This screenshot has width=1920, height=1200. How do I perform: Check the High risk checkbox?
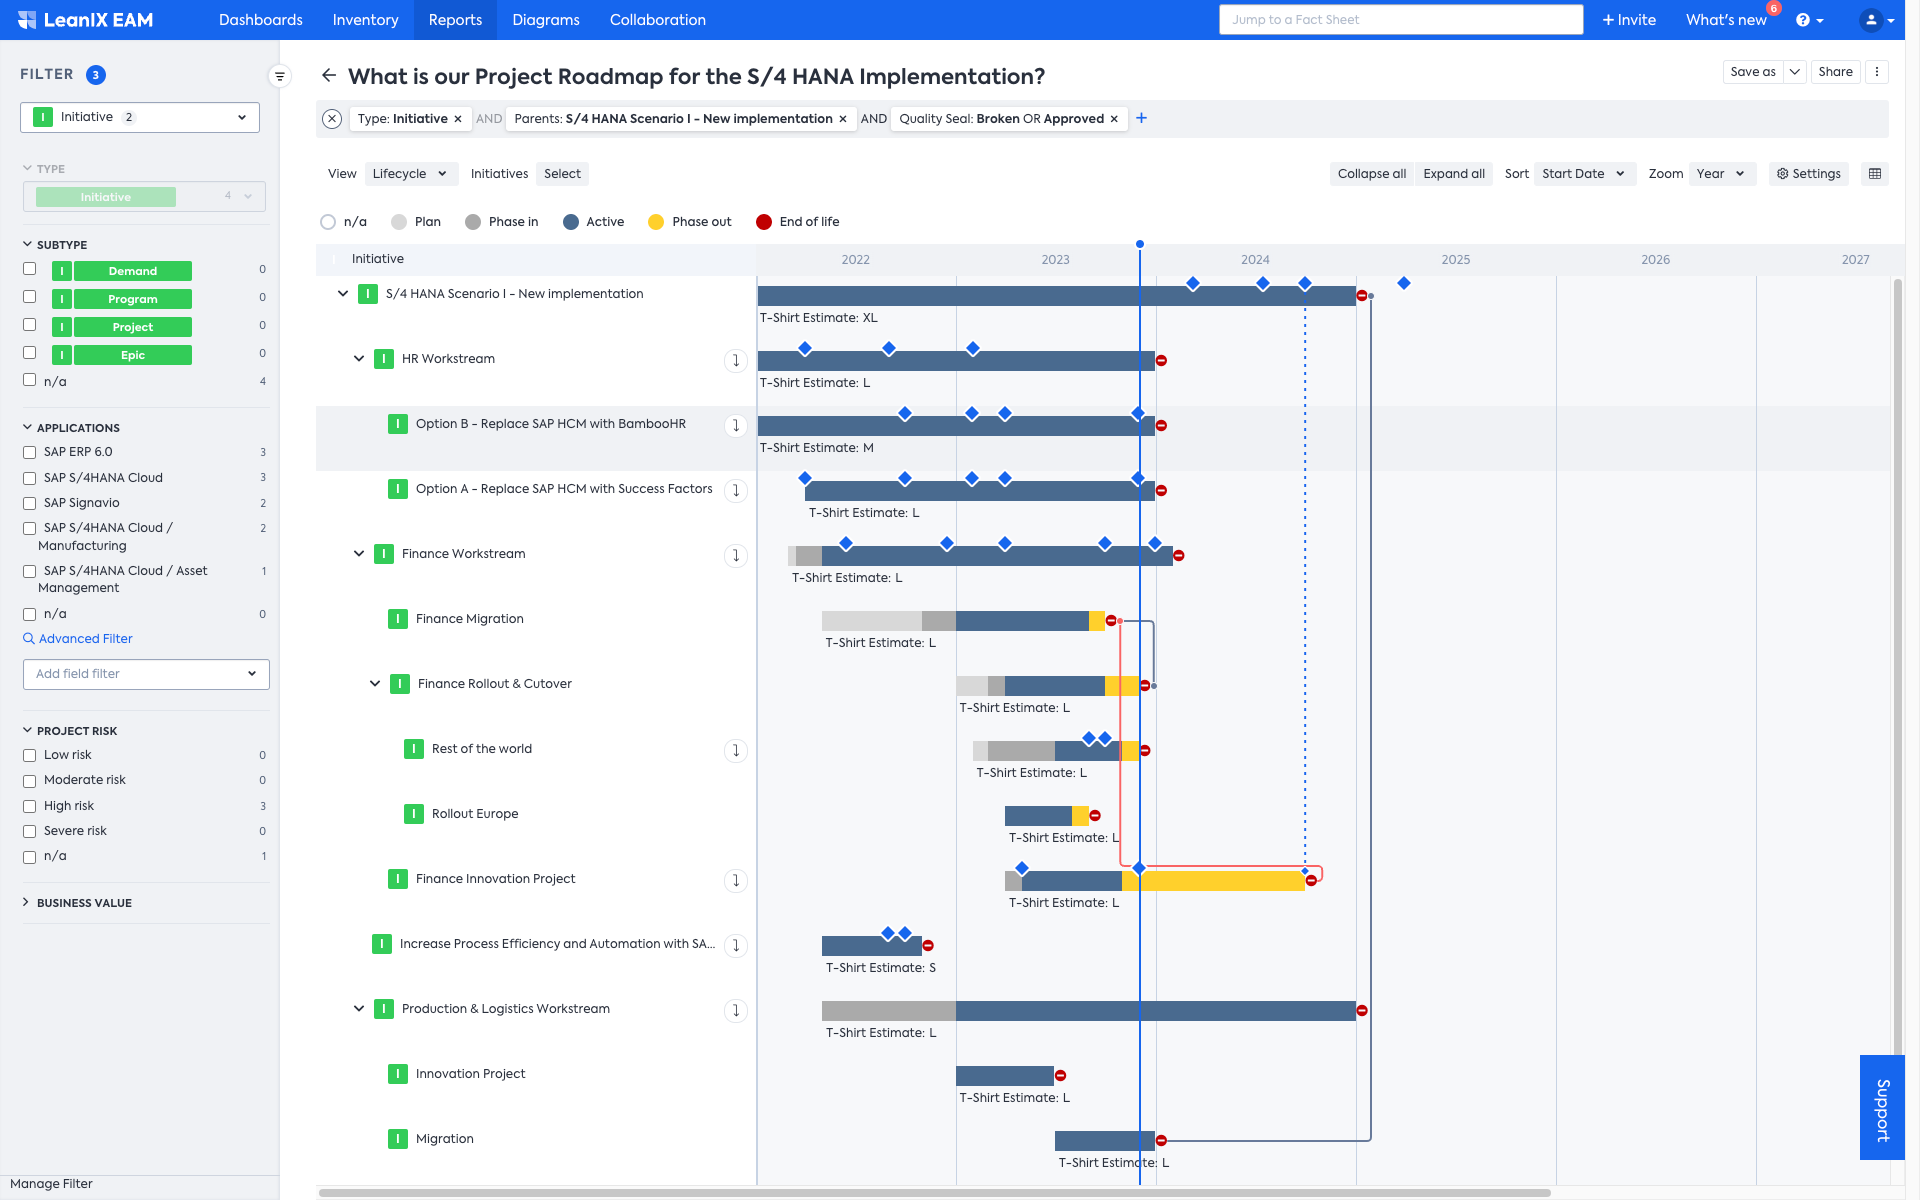pyautogui.click(x=30, y=807)
